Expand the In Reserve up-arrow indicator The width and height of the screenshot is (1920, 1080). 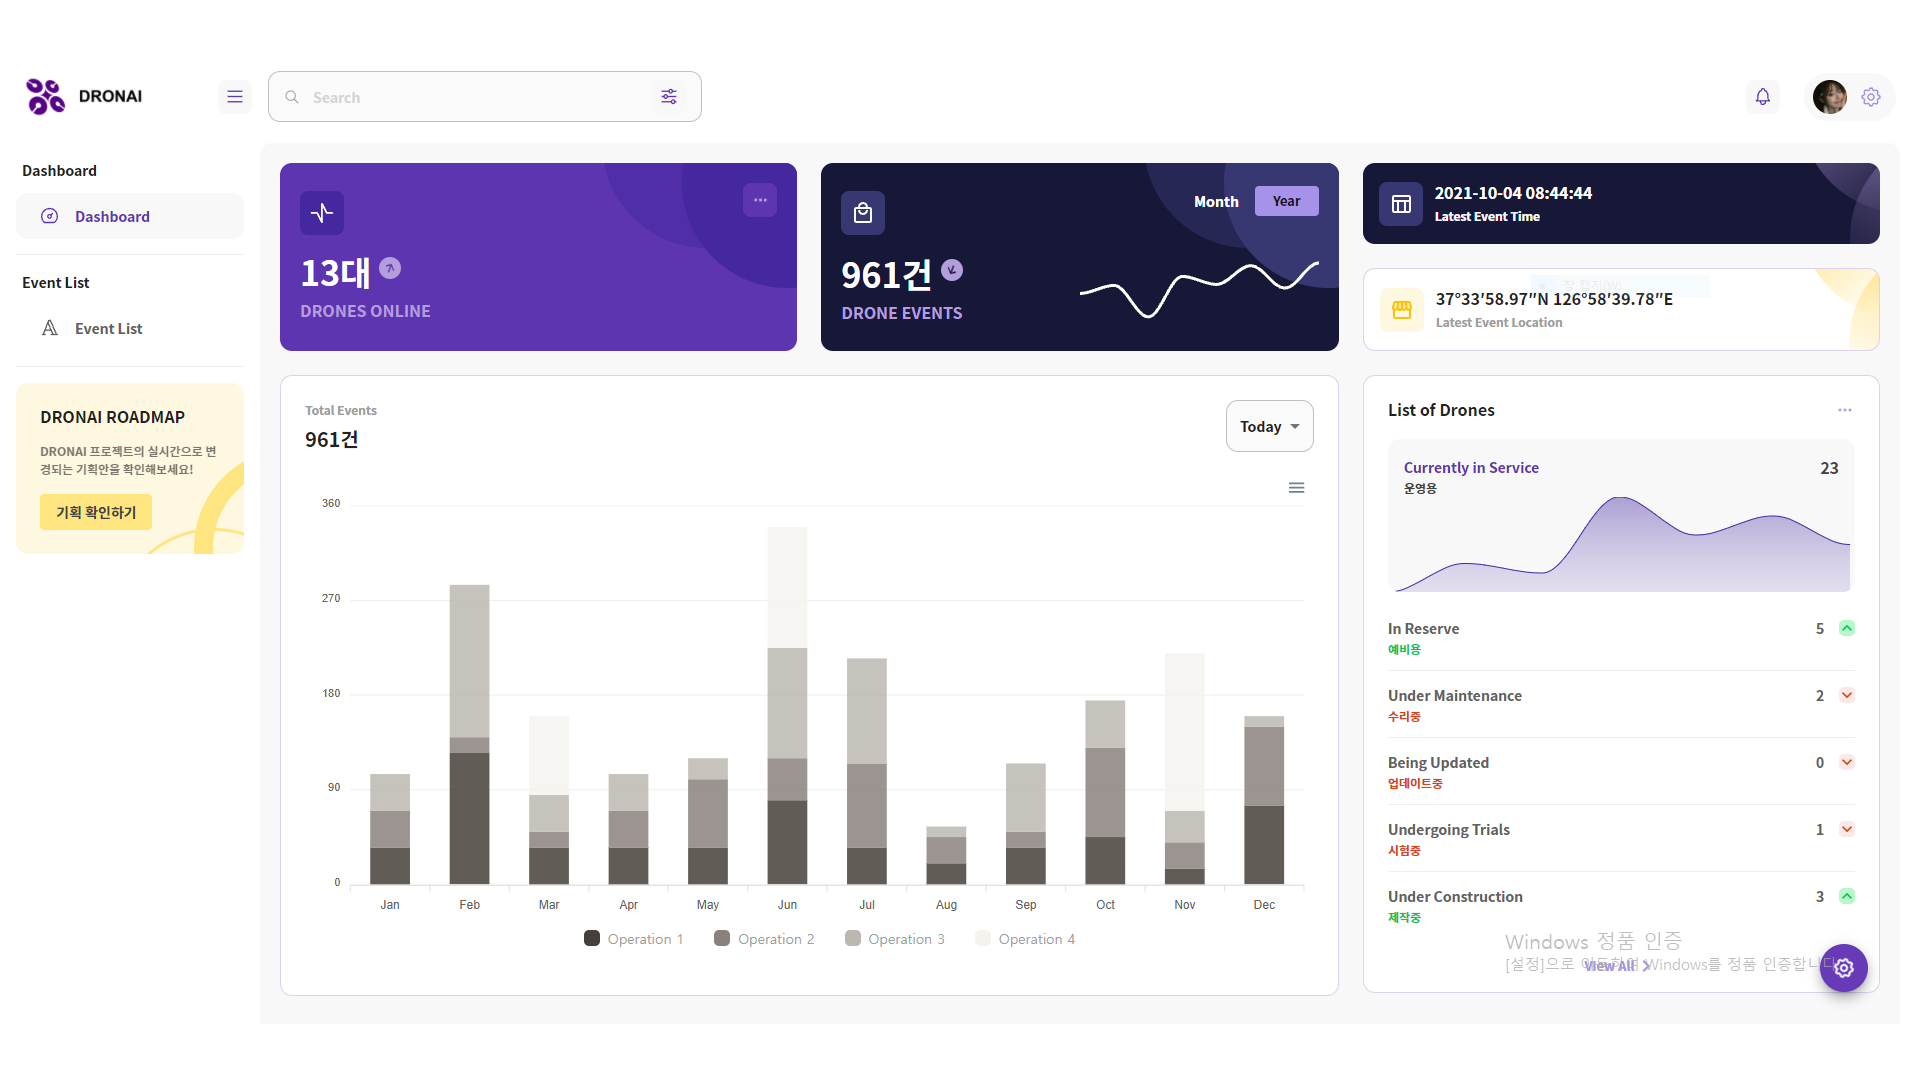click(1847, 628)
